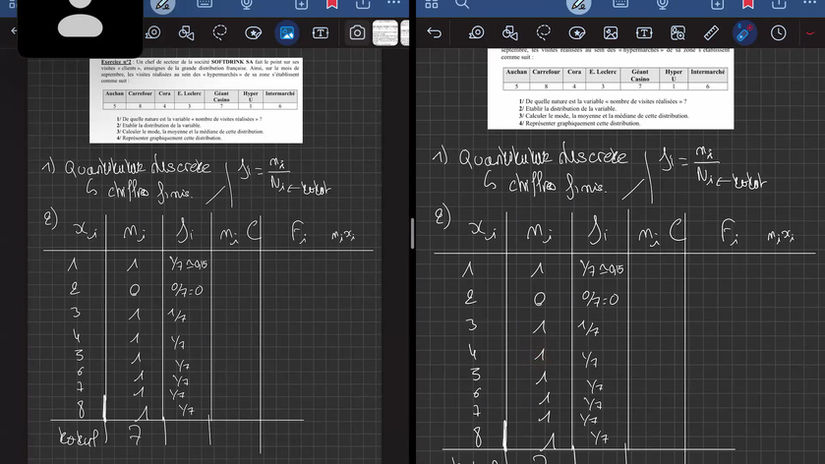Image resolution: width=825 pixels, height=464 pixels.
Task: Open the history clock icon in the right toolbar
Action: (x=778, y=33)
